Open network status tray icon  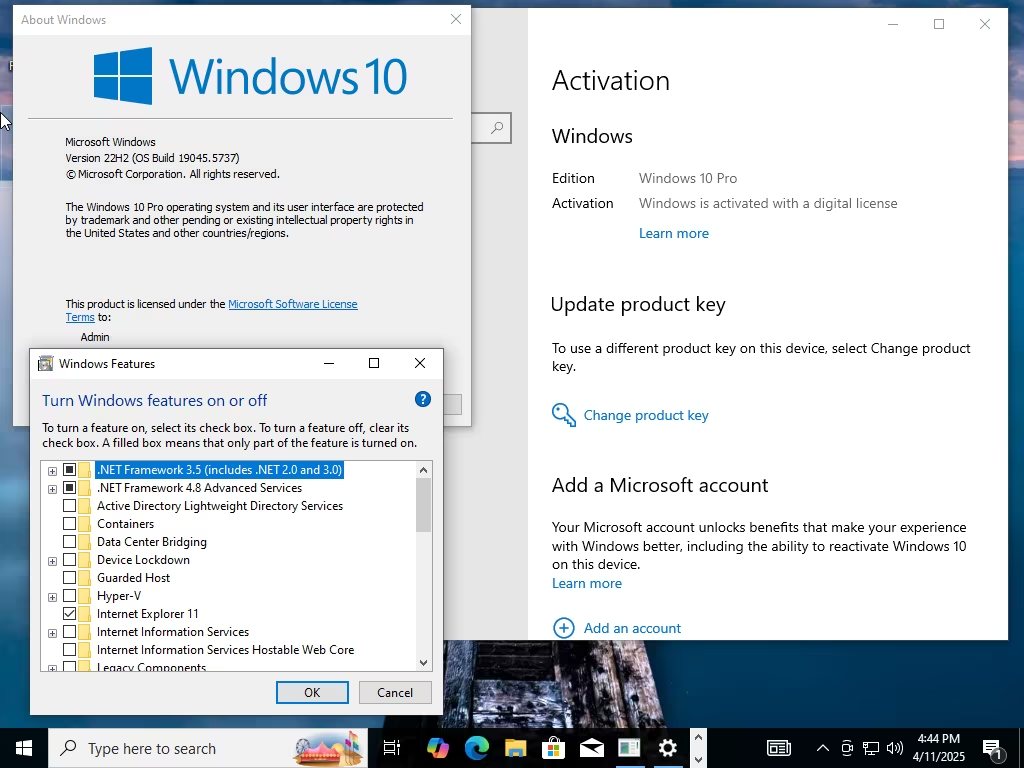871,748
